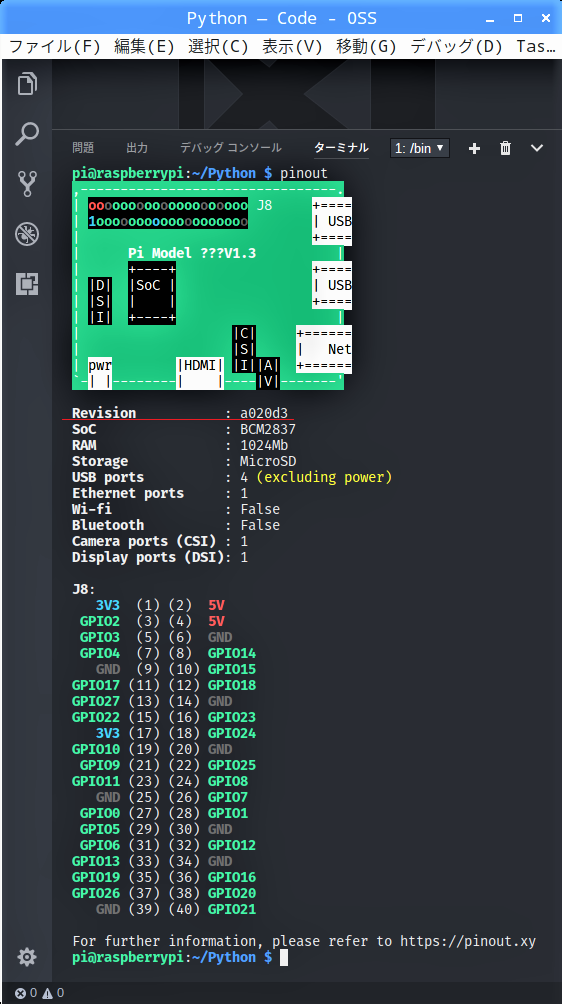562x1004 pixels.
Task: Click the RAM value 1024Mb
Action: point(264,445)
